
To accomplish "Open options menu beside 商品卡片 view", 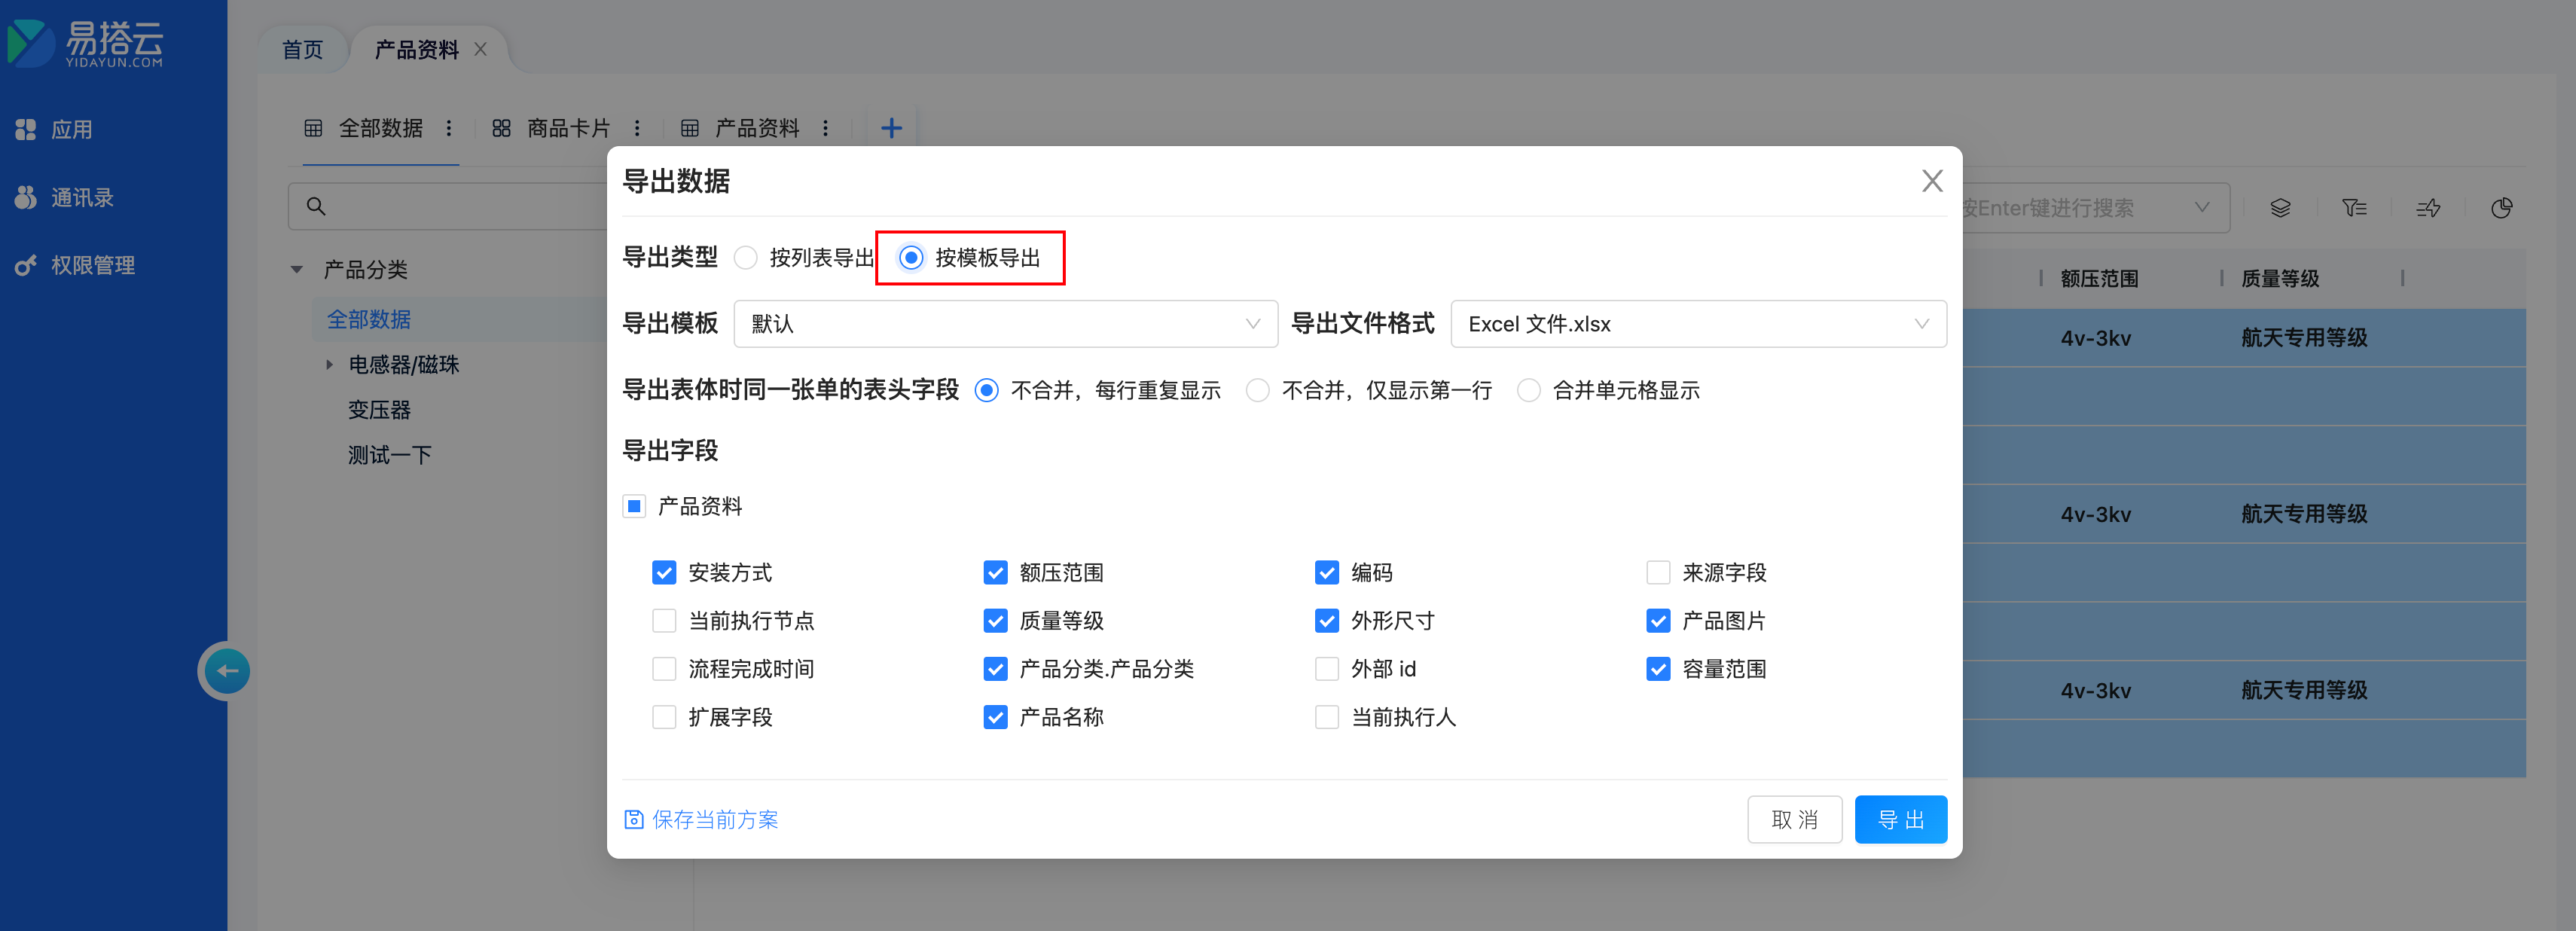I will coord(637,128).
